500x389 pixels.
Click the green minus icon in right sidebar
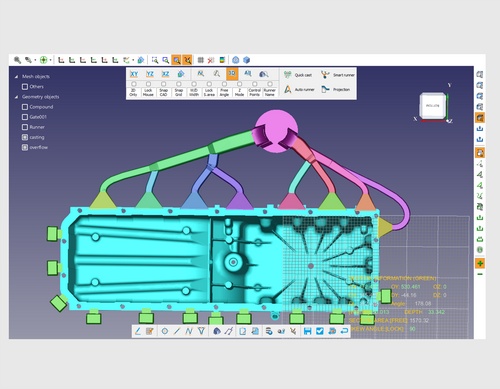point(480,274)
